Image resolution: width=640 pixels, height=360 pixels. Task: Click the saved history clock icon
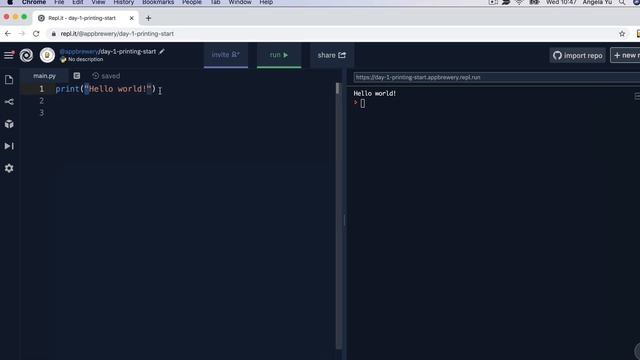[x=96, y=76]
